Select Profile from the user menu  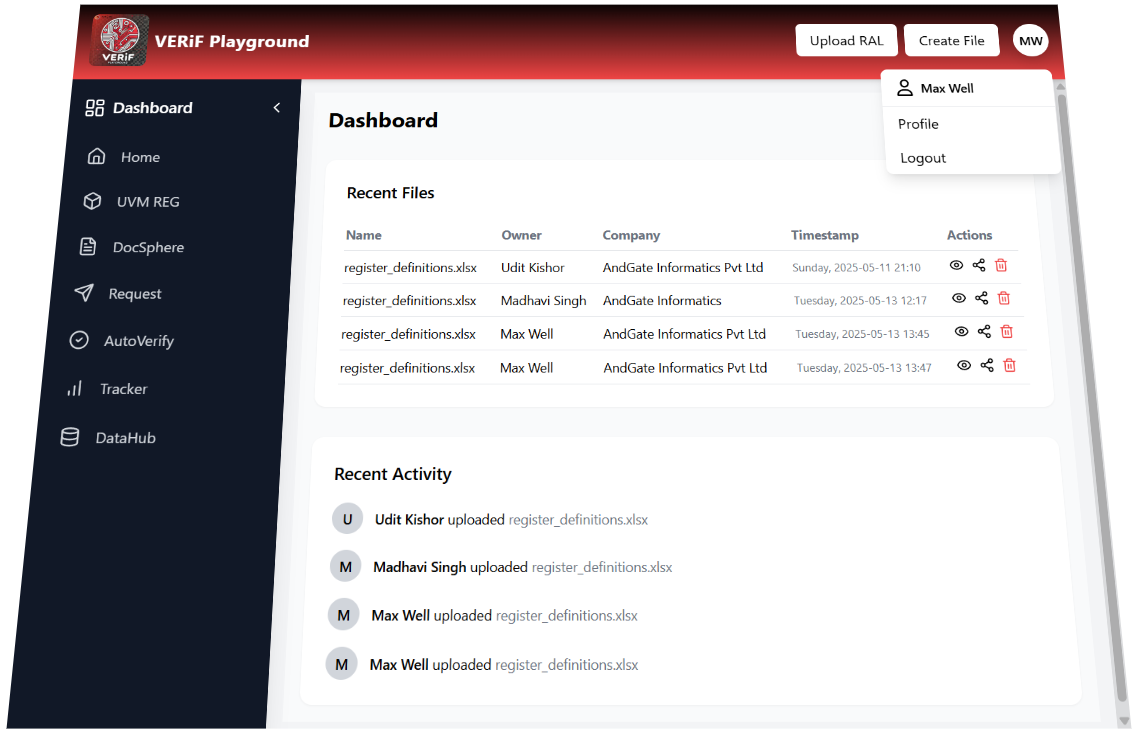pos(918,124)
